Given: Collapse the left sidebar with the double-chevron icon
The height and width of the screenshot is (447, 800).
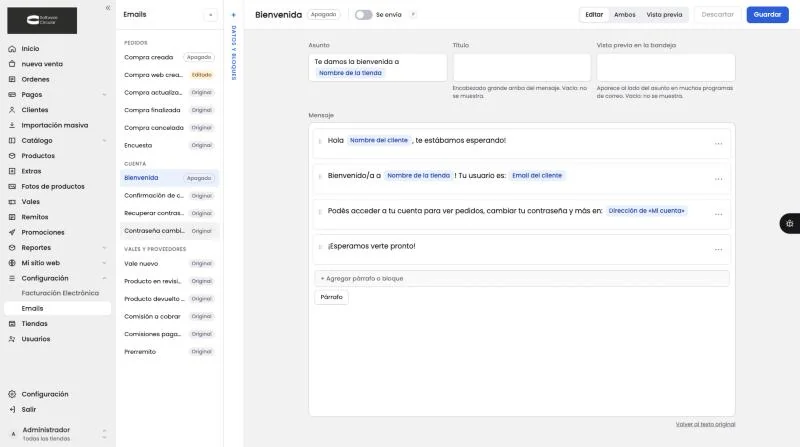Looking at the screenshot, I should pyautogui.click(x=108, y=8).
